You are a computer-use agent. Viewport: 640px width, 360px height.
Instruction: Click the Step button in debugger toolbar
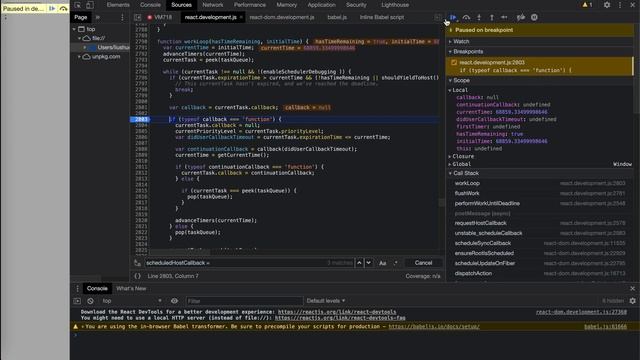504,17
